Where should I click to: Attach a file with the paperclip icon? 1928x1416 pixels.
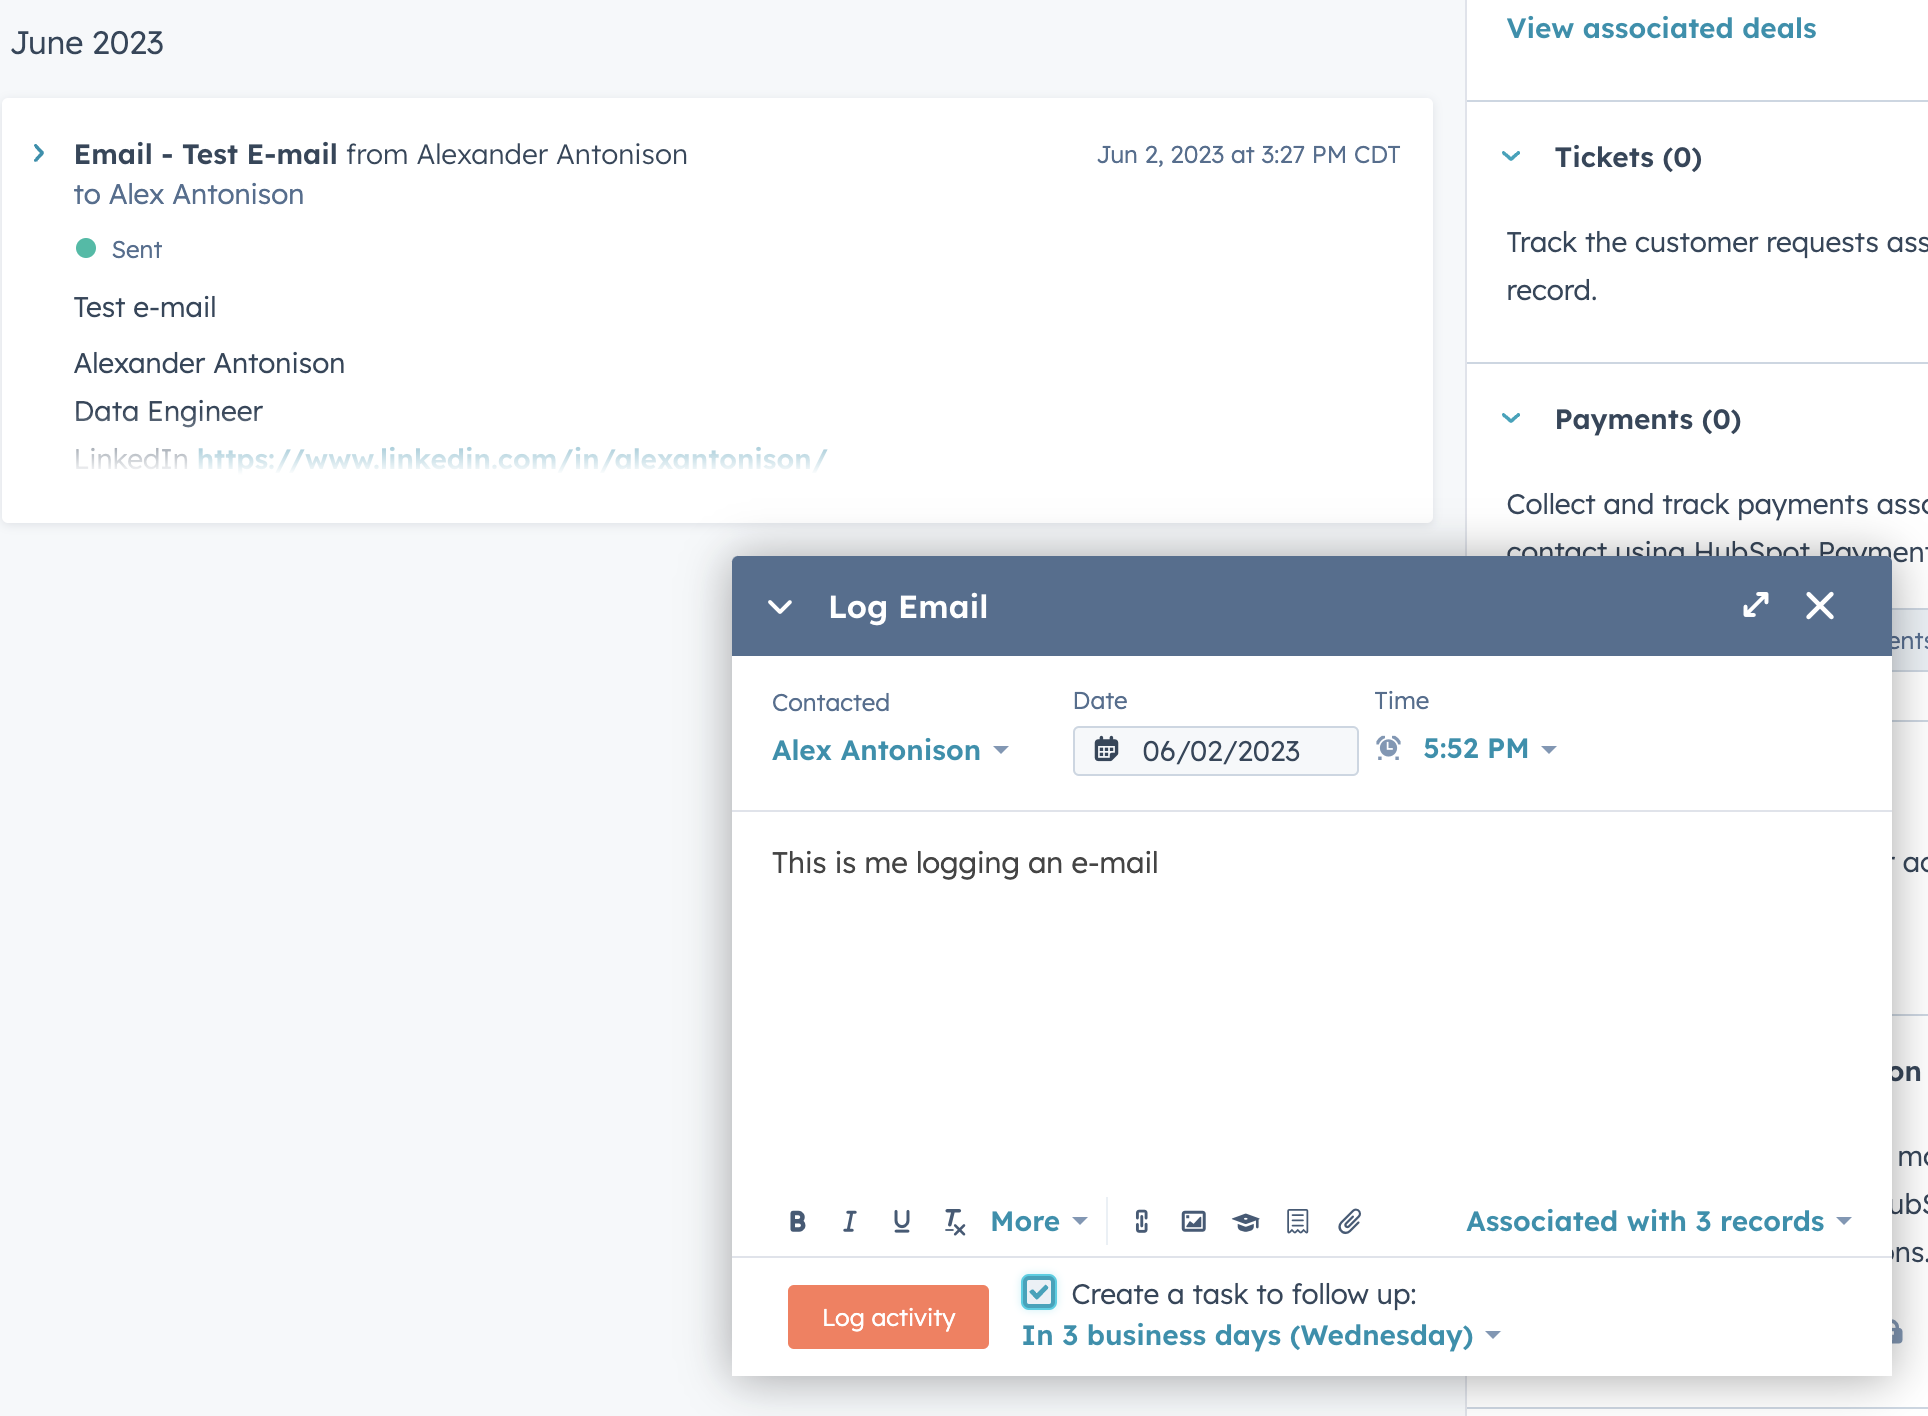pos(1350,1221)
